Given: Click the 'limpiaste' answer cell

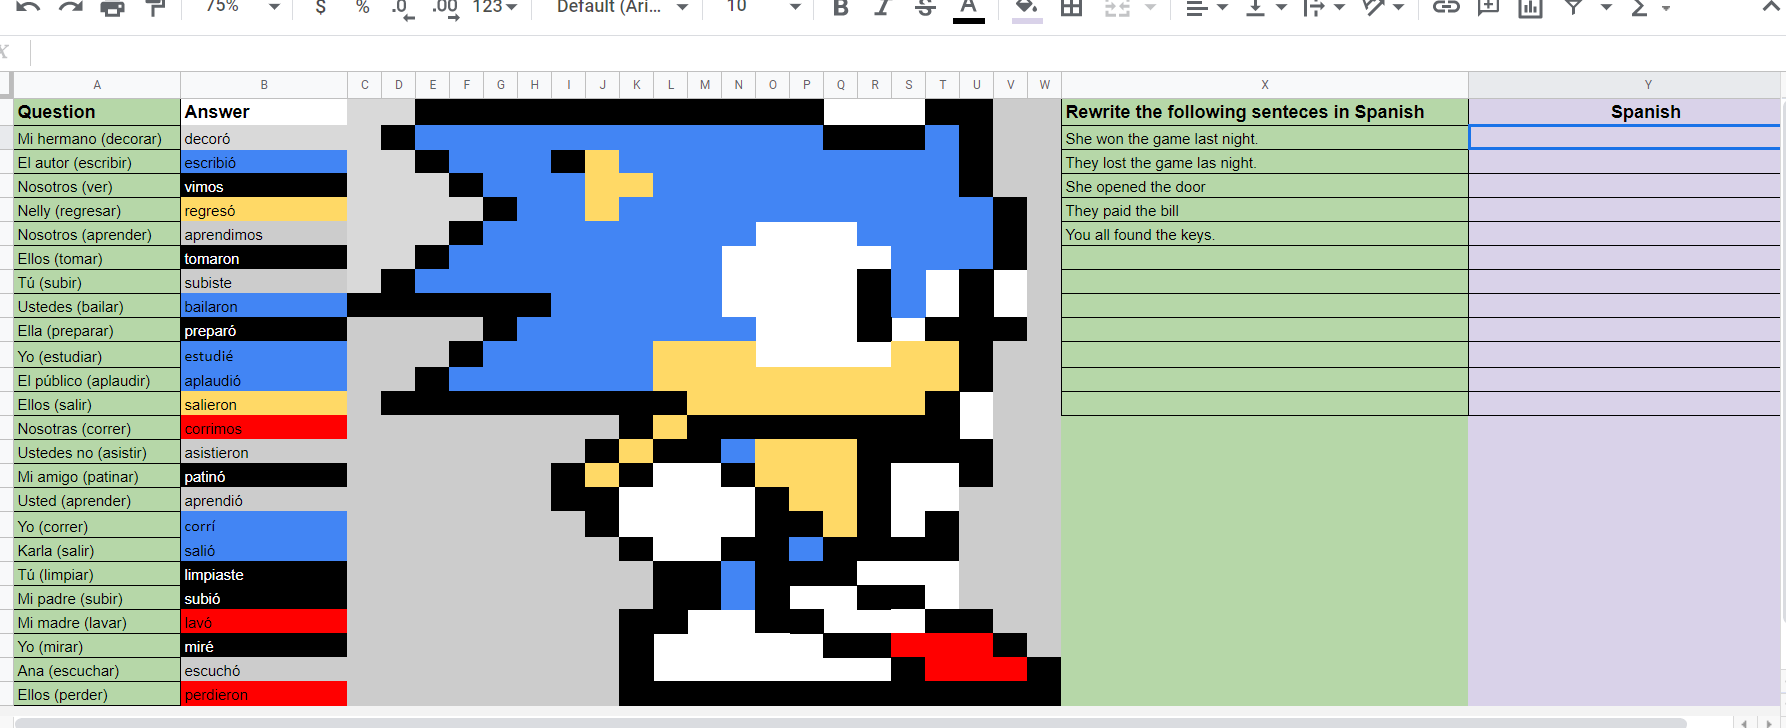Looking at the screenshot, I should pos(264,574).
